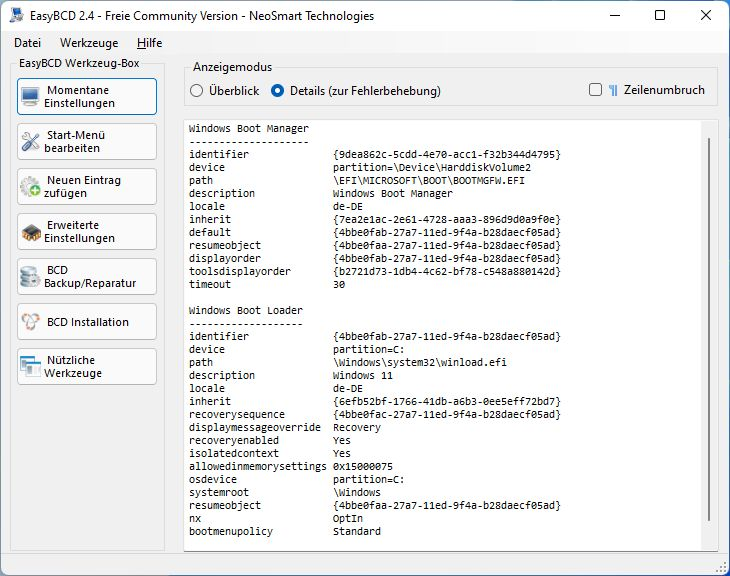Screen dimensions: 730x576
Task: Select Details (zur Fehlerbehebung) radio button
Action: 277,90
